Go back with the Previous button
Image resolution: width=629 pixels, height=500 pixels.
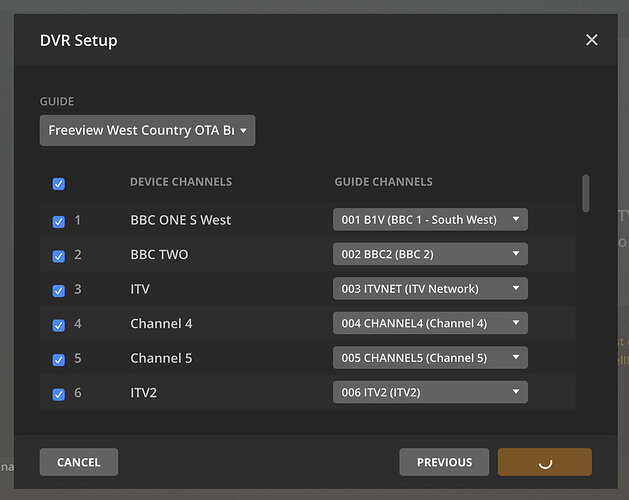pyautogui.click(x=444, y=462)
